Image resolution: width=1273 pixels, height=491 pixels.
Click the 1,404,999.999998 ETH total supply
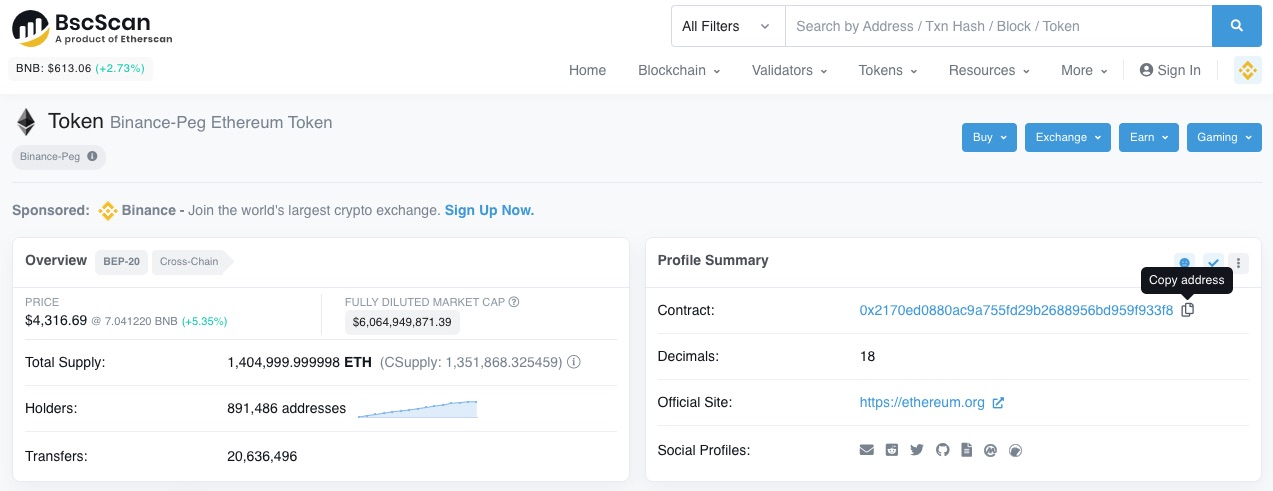(x=300, y=362)
